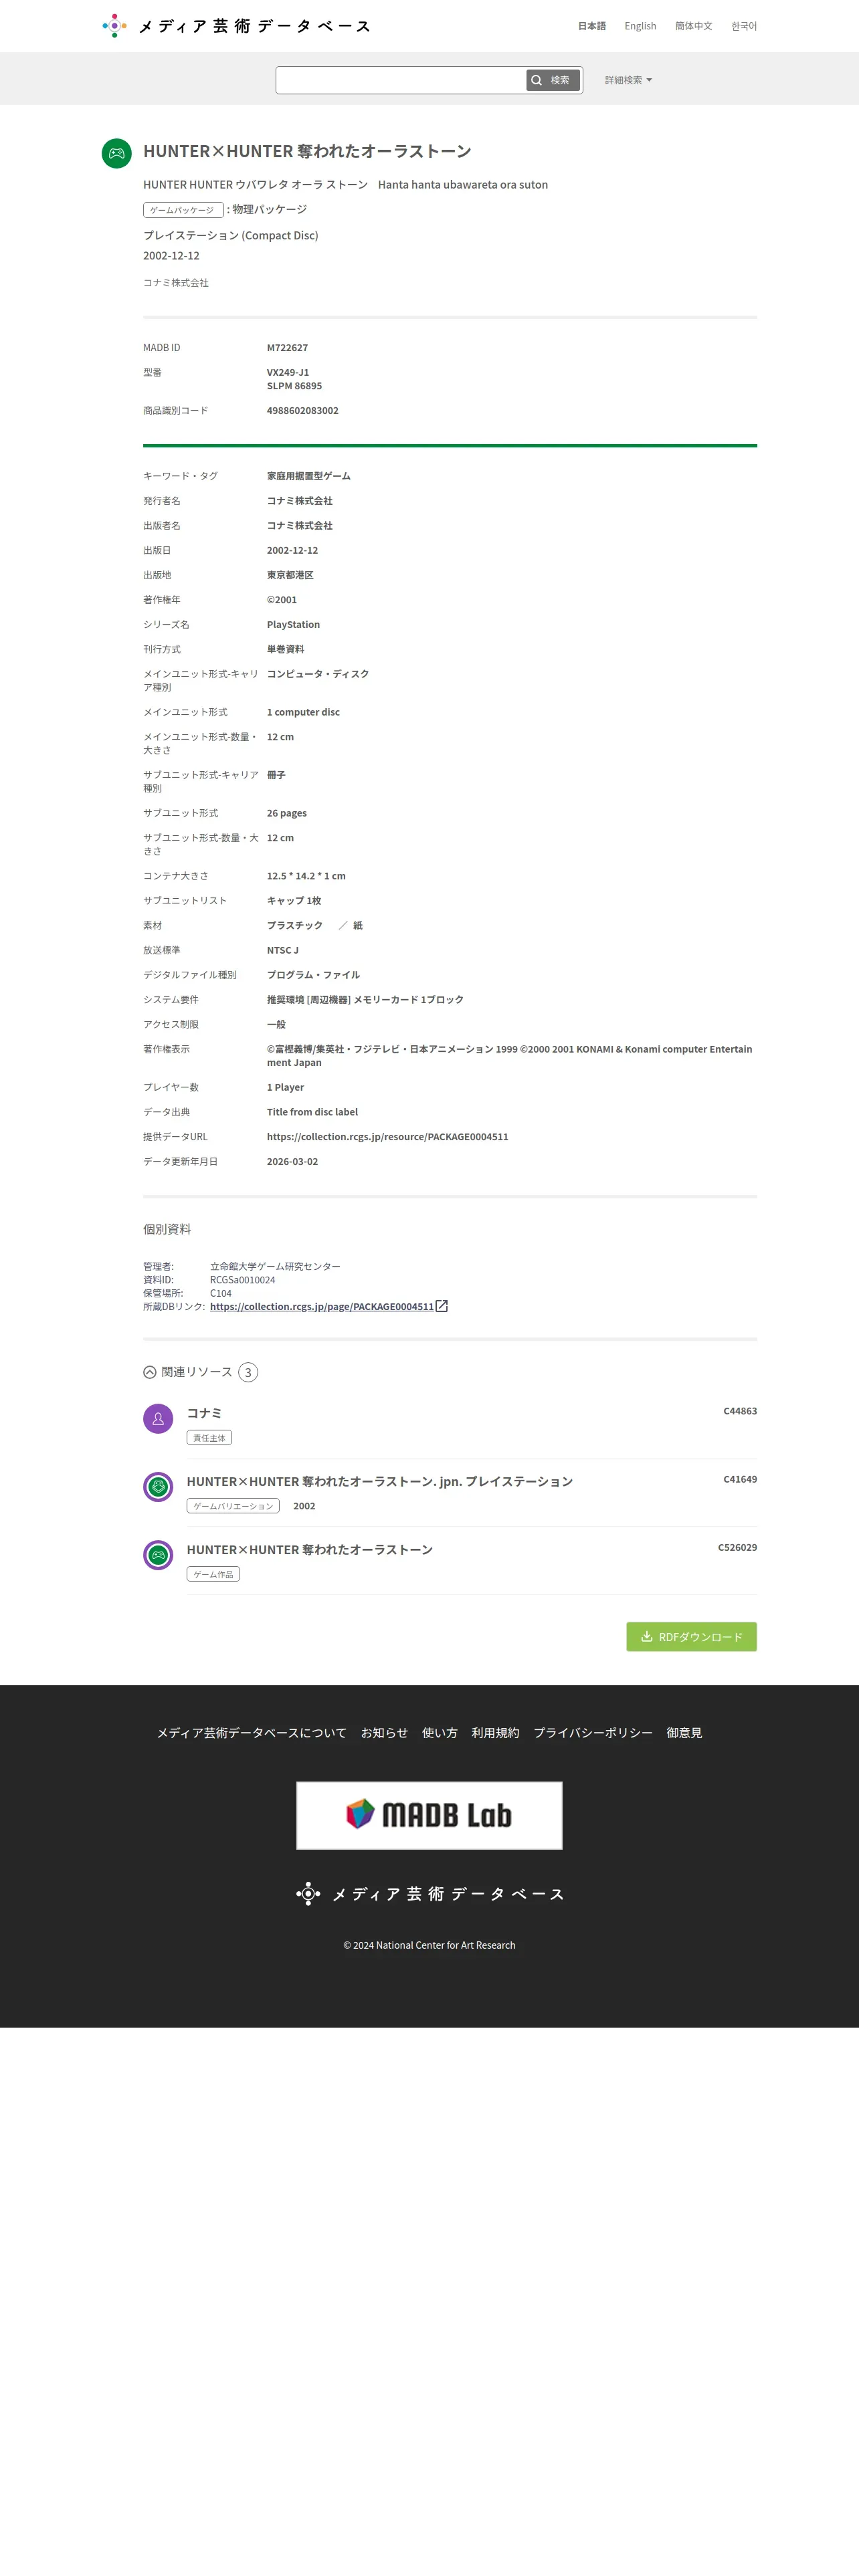The width and height of the screenshot is (859, 2576).
Task: Click コナミ株式会社 in 出版者名 row
Action: pos(300,526)
